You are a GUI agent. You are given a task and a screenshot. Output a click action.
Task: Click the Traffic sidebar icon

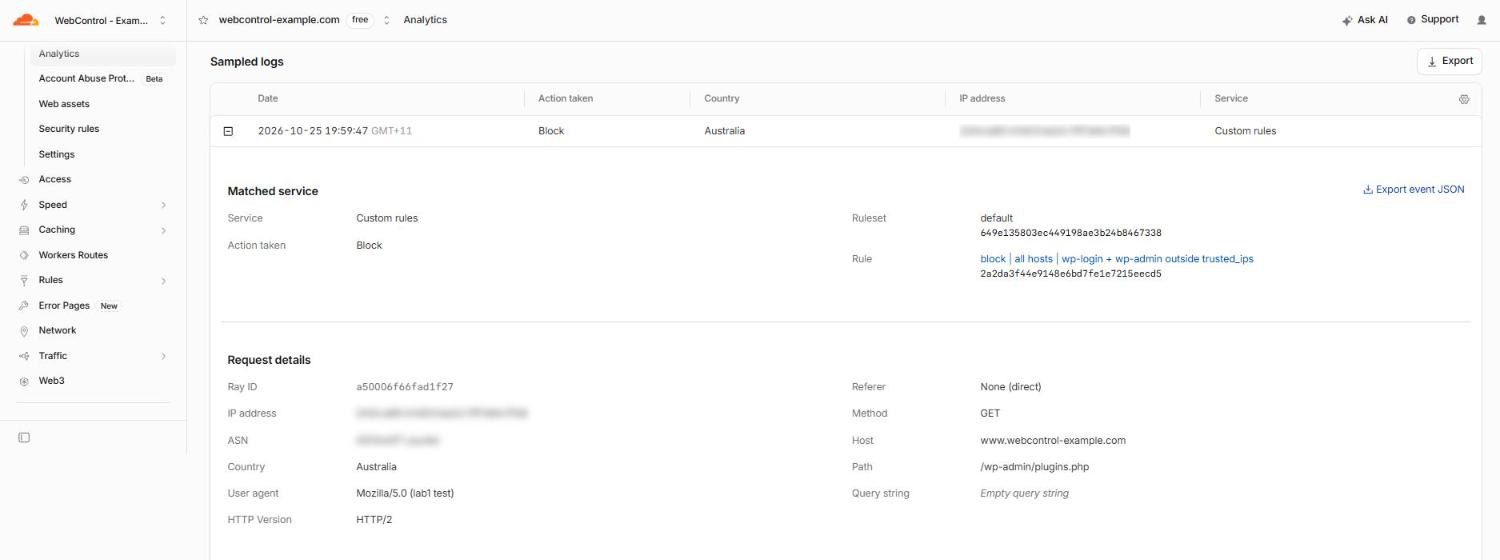tap(24, 356)
